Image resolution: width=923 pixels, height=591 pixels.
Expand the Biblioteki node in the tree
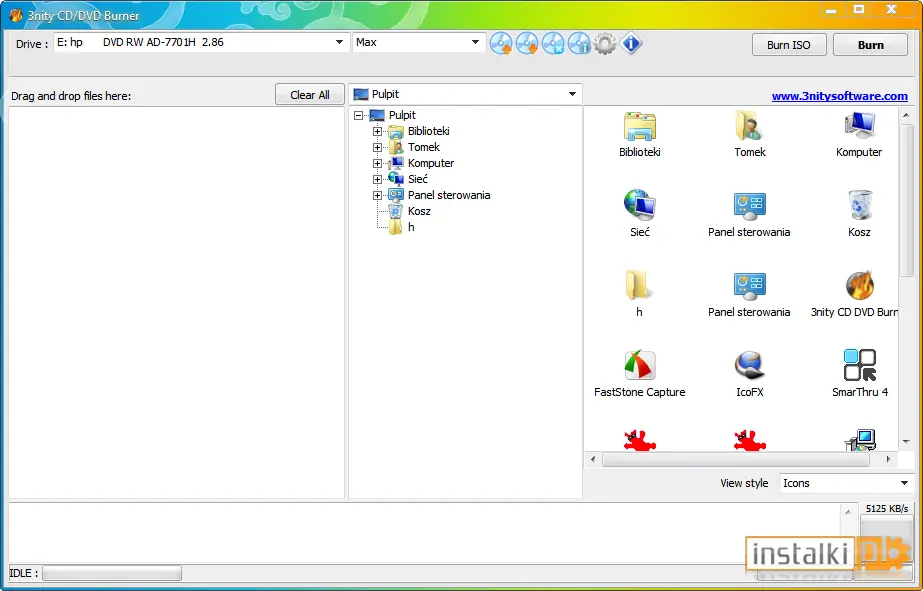coord(377,131)
